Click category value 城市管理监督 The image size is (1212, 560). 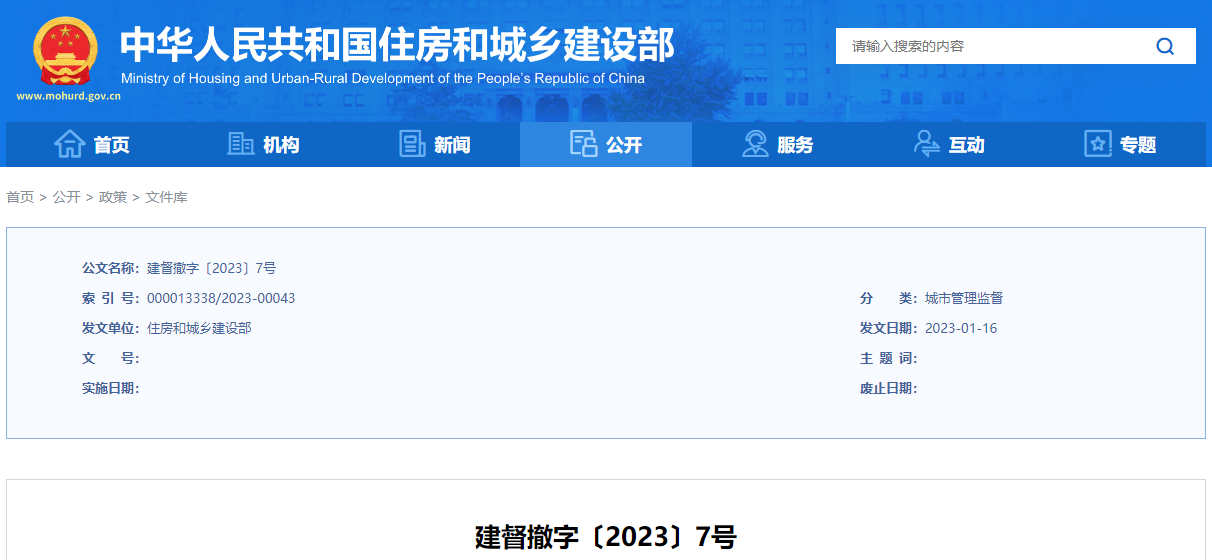pyautogui.click(x=964, y=298)
